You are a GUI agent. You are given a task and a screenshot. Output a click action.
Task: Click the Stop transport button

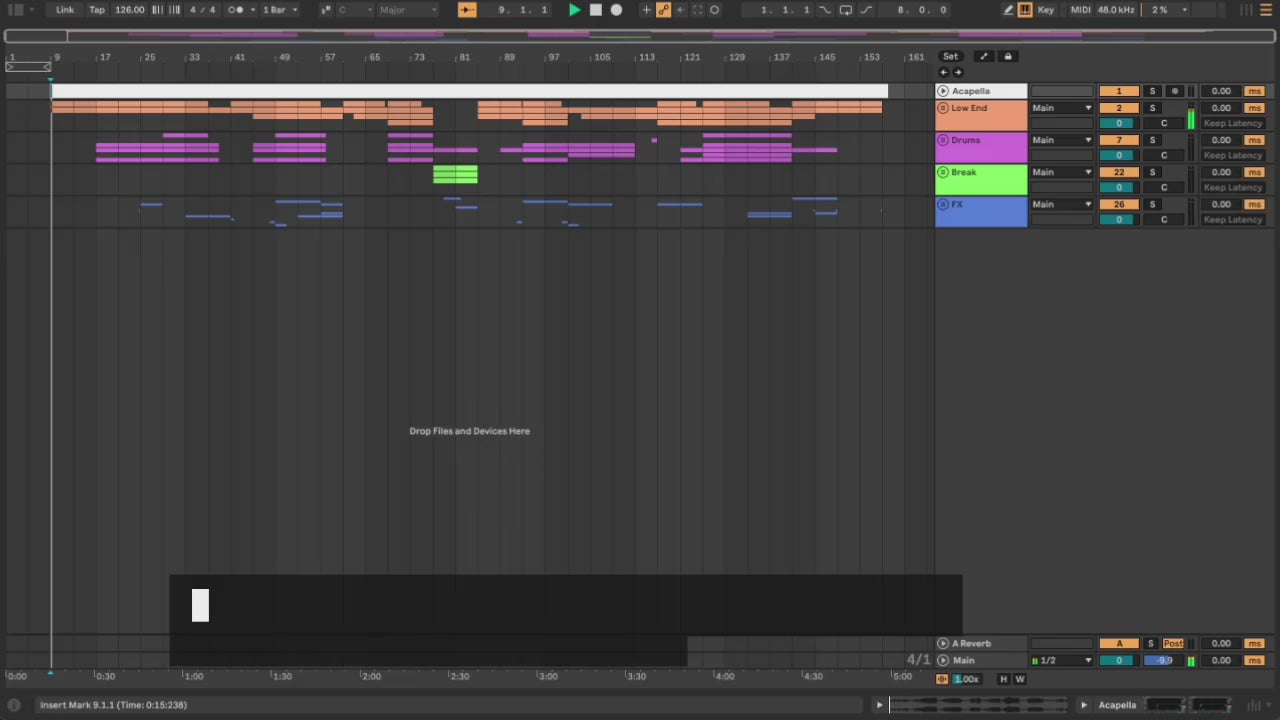(x=595, y=10)
